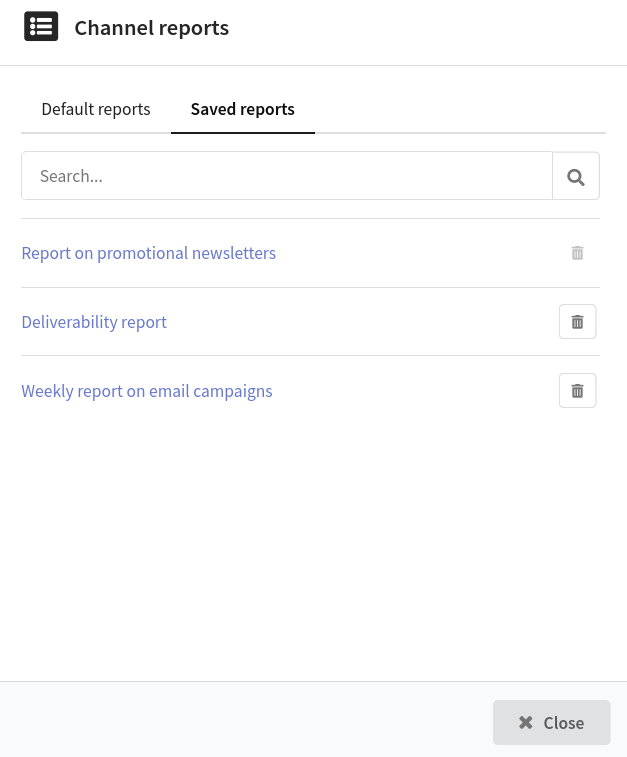Delete the Deliverability report via trash icon
The image size is (627, 757).
click(577, 322)
